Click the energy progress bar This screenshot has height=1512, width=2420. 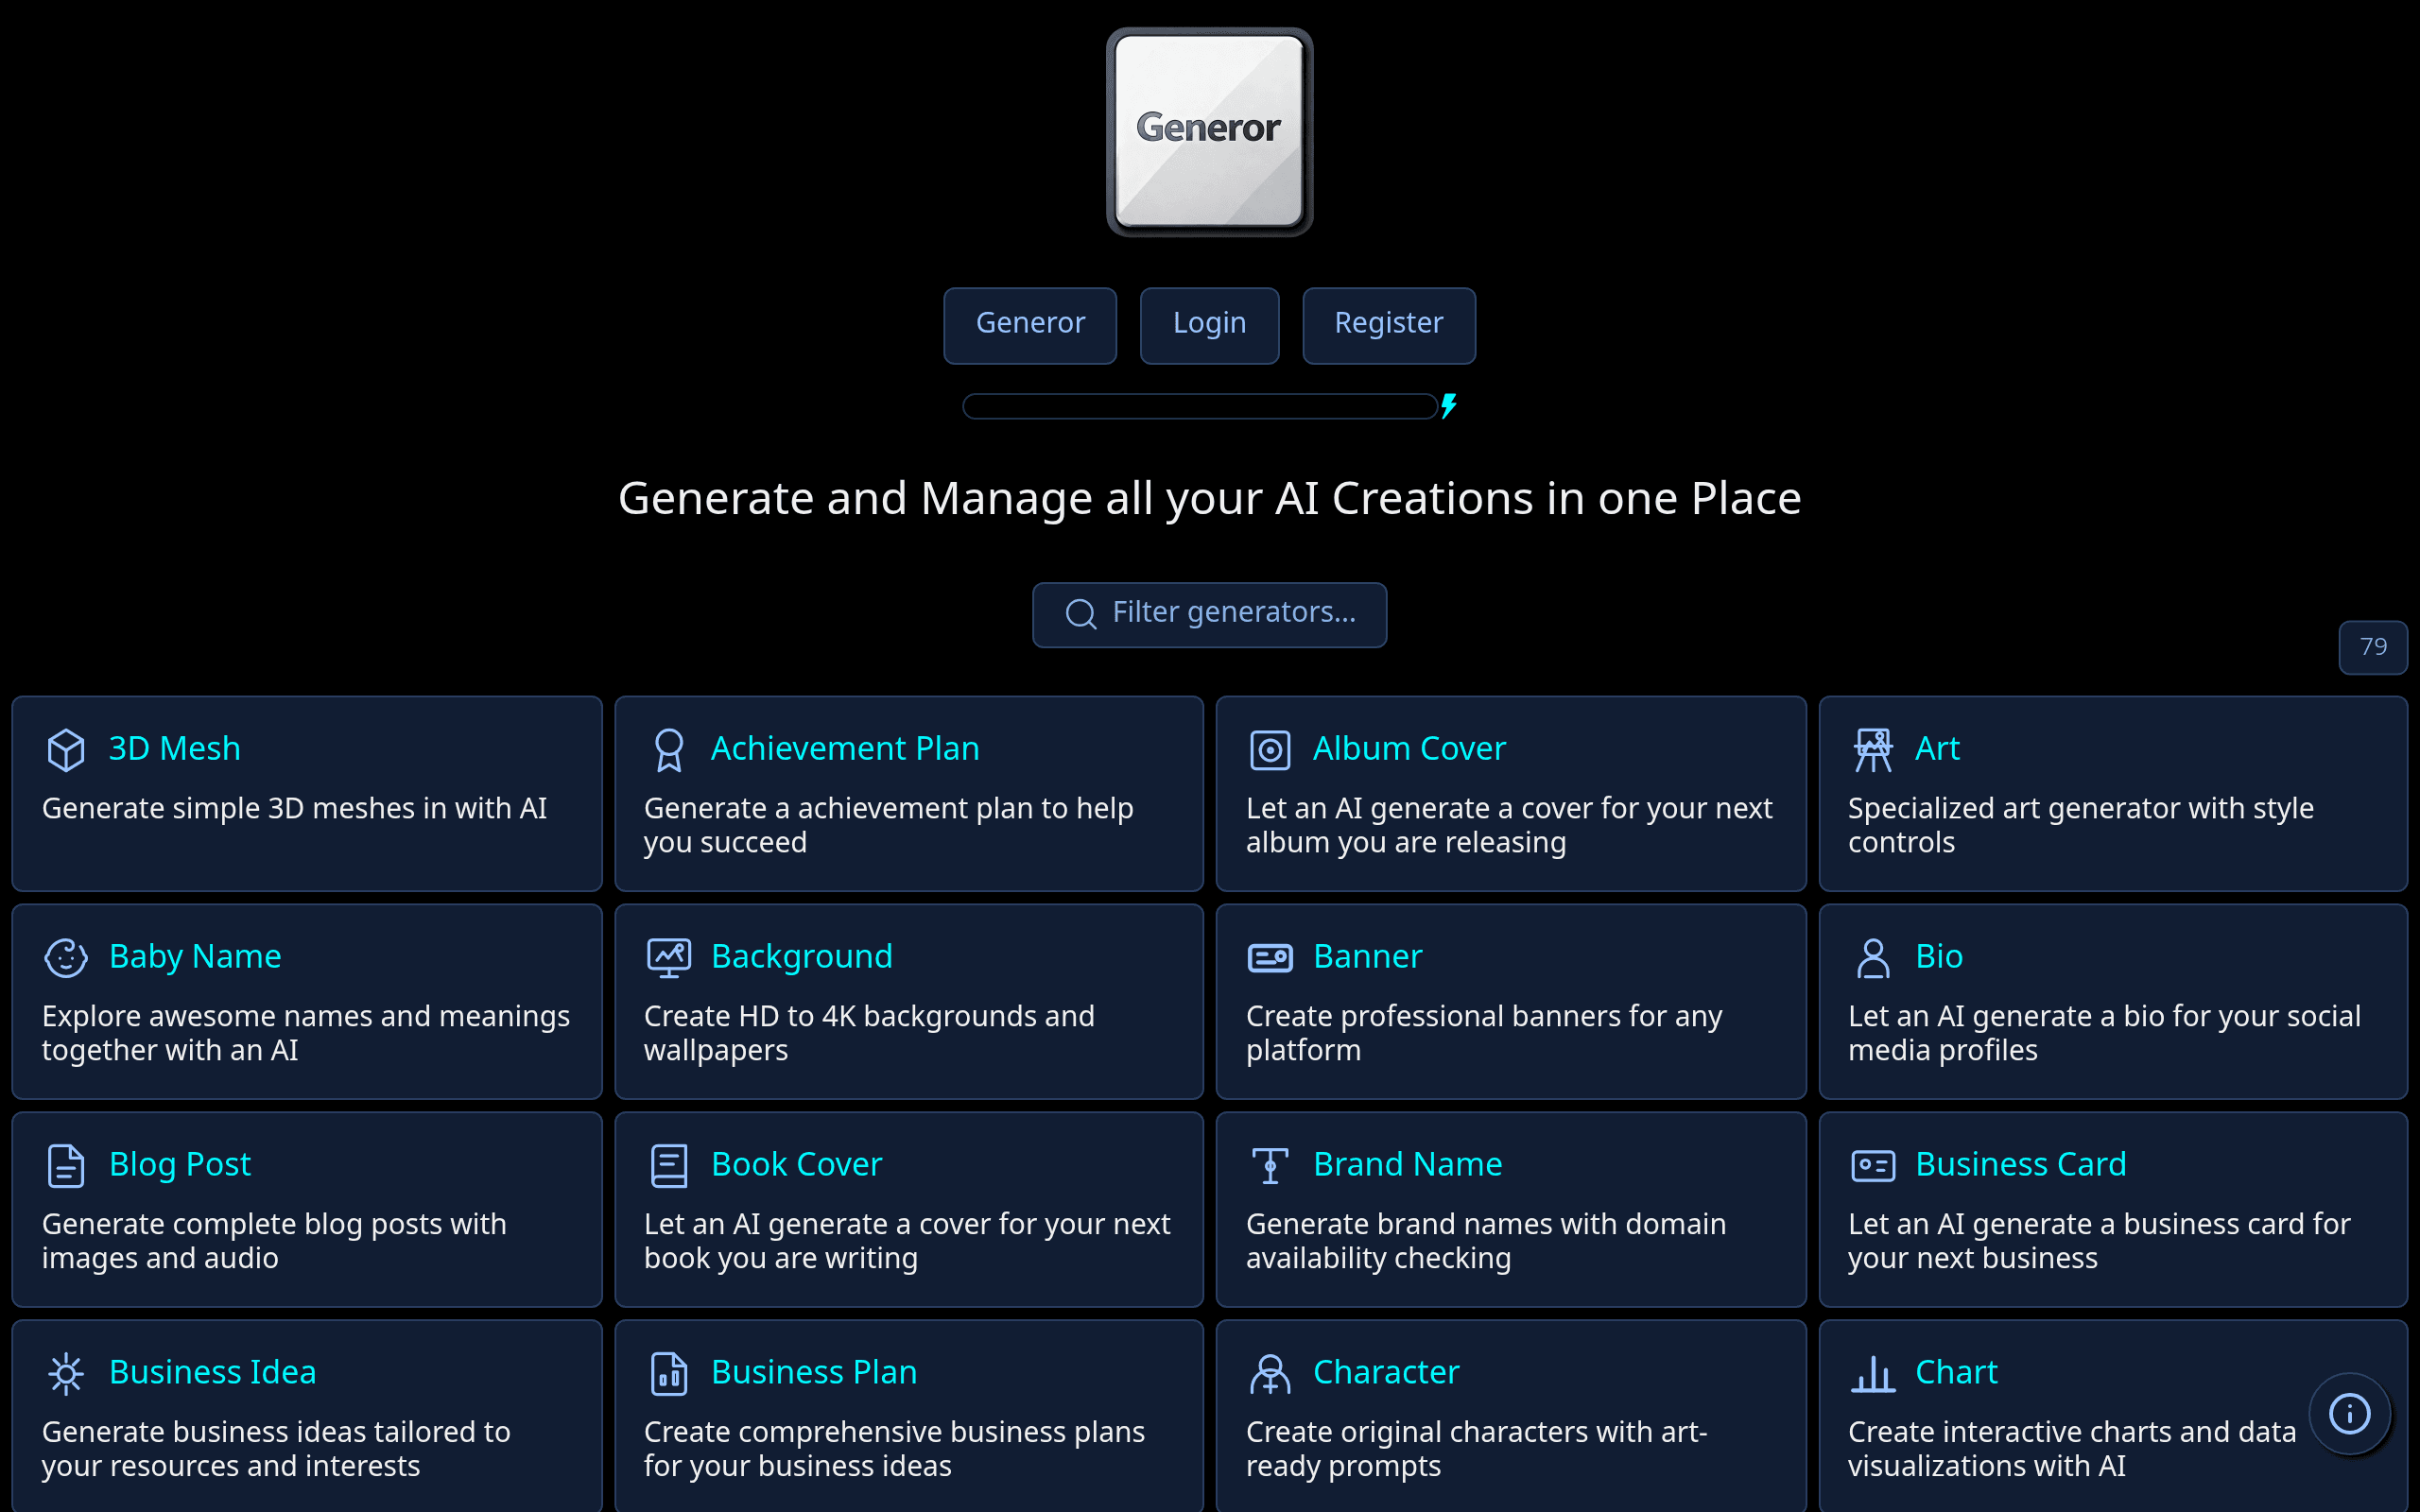click(x=1199, y=406)
